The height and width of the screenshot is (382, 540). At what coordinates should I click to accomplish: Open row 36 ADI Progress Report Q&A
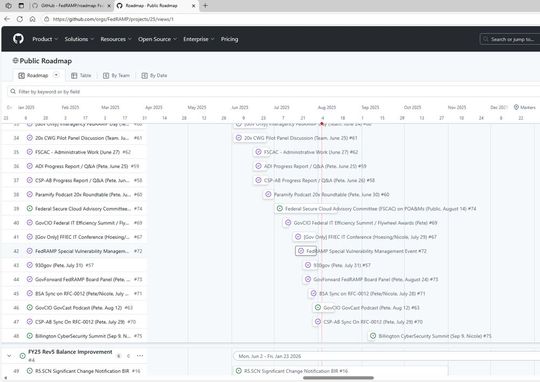(x=82, y=166)
